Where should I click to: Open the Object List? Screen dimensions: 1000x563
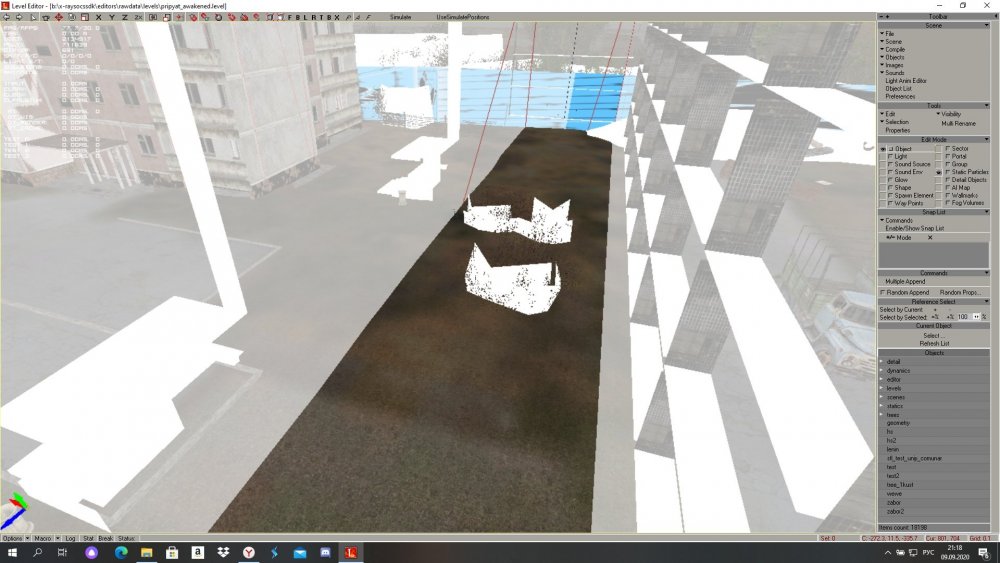pyautogui.click(x=898, y=89)
